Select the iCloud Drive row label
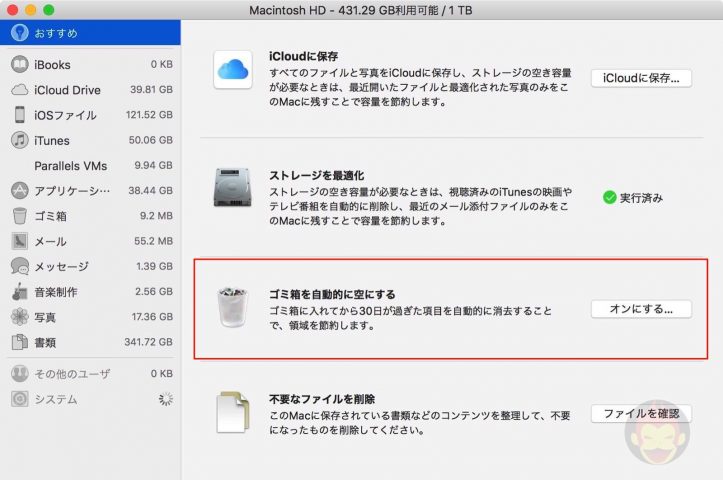The height and width of the screenshot is (480, 723). [x=67, y=90]
